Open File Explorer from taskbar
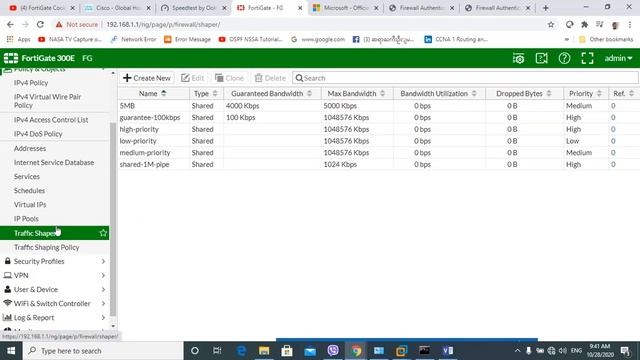 (264, 351)
